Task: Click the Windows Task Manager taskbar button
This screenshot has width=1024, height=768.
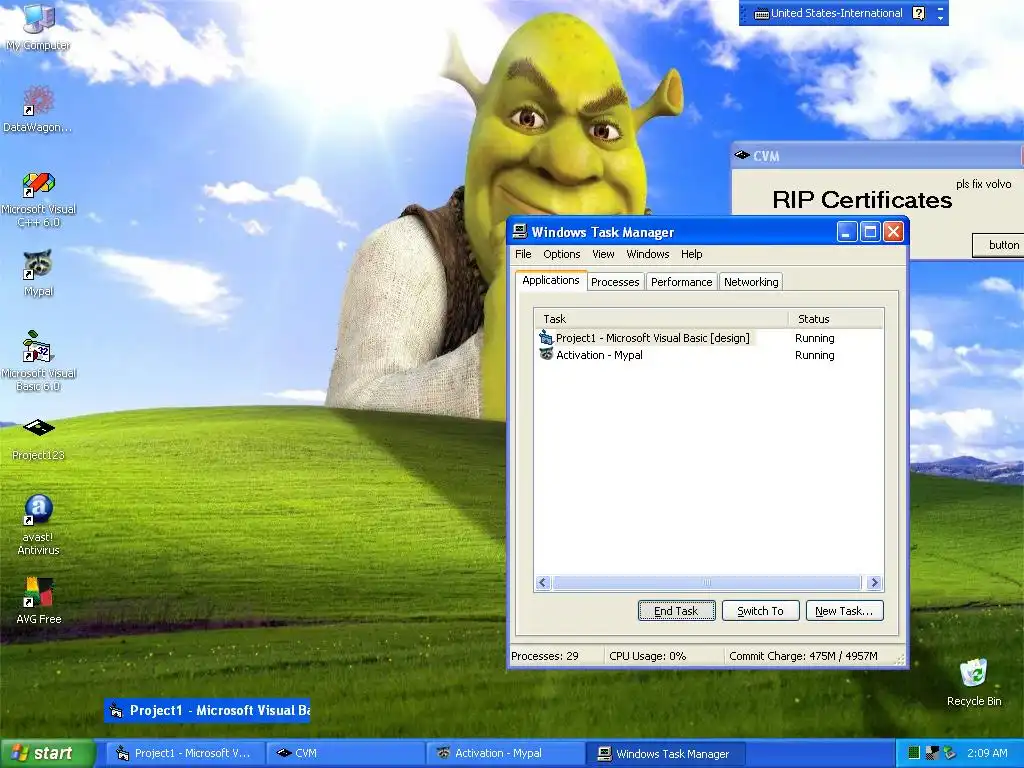Action: (666, 753)
